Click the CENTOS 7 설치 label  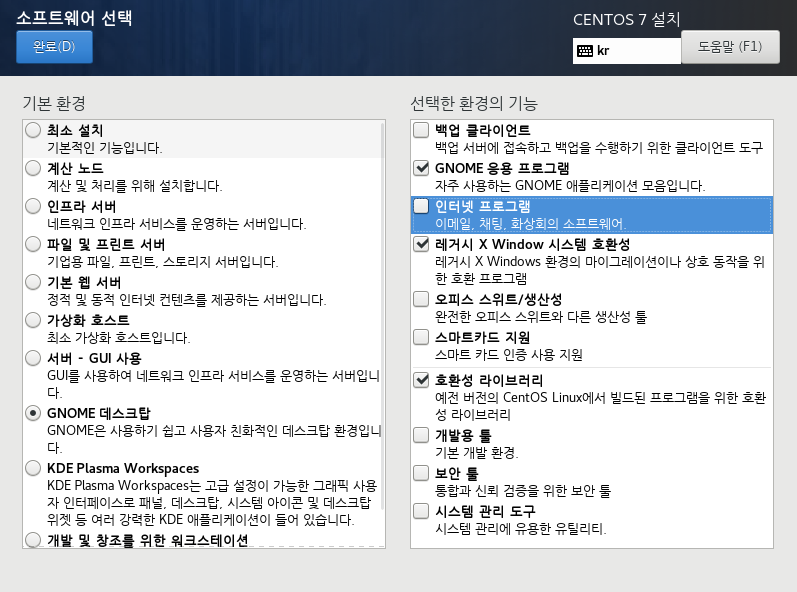[626, 20]
